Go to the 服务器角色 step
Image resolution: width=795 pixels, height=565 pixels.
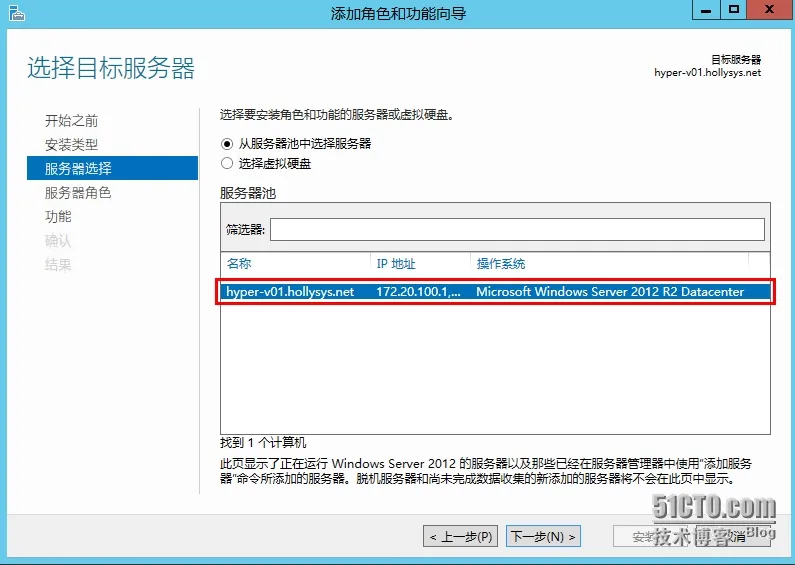(78, 193)
